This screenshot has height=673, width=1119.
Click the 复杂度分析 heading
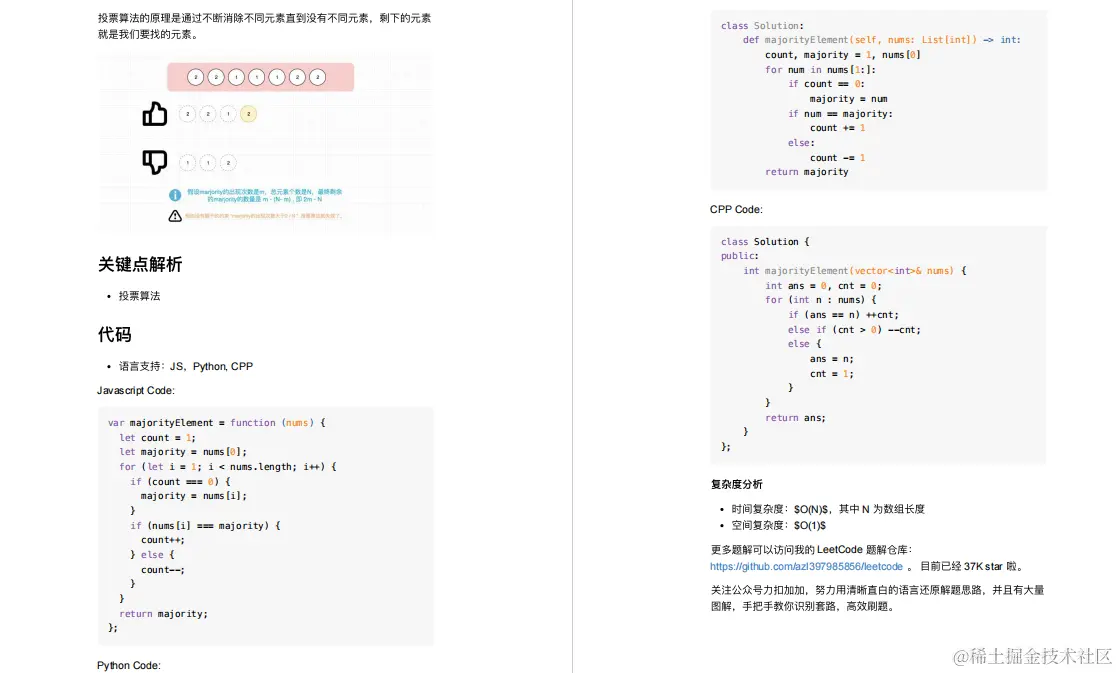pos(737,484)
